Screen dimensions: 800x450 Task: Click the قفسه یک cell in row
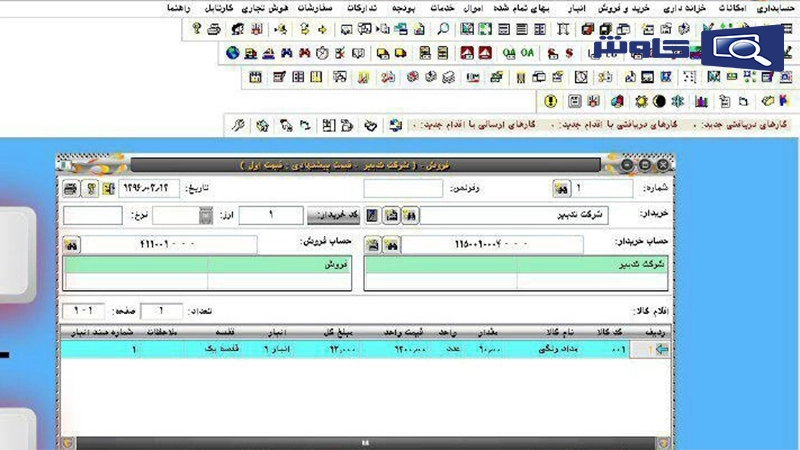click(222, 349)
